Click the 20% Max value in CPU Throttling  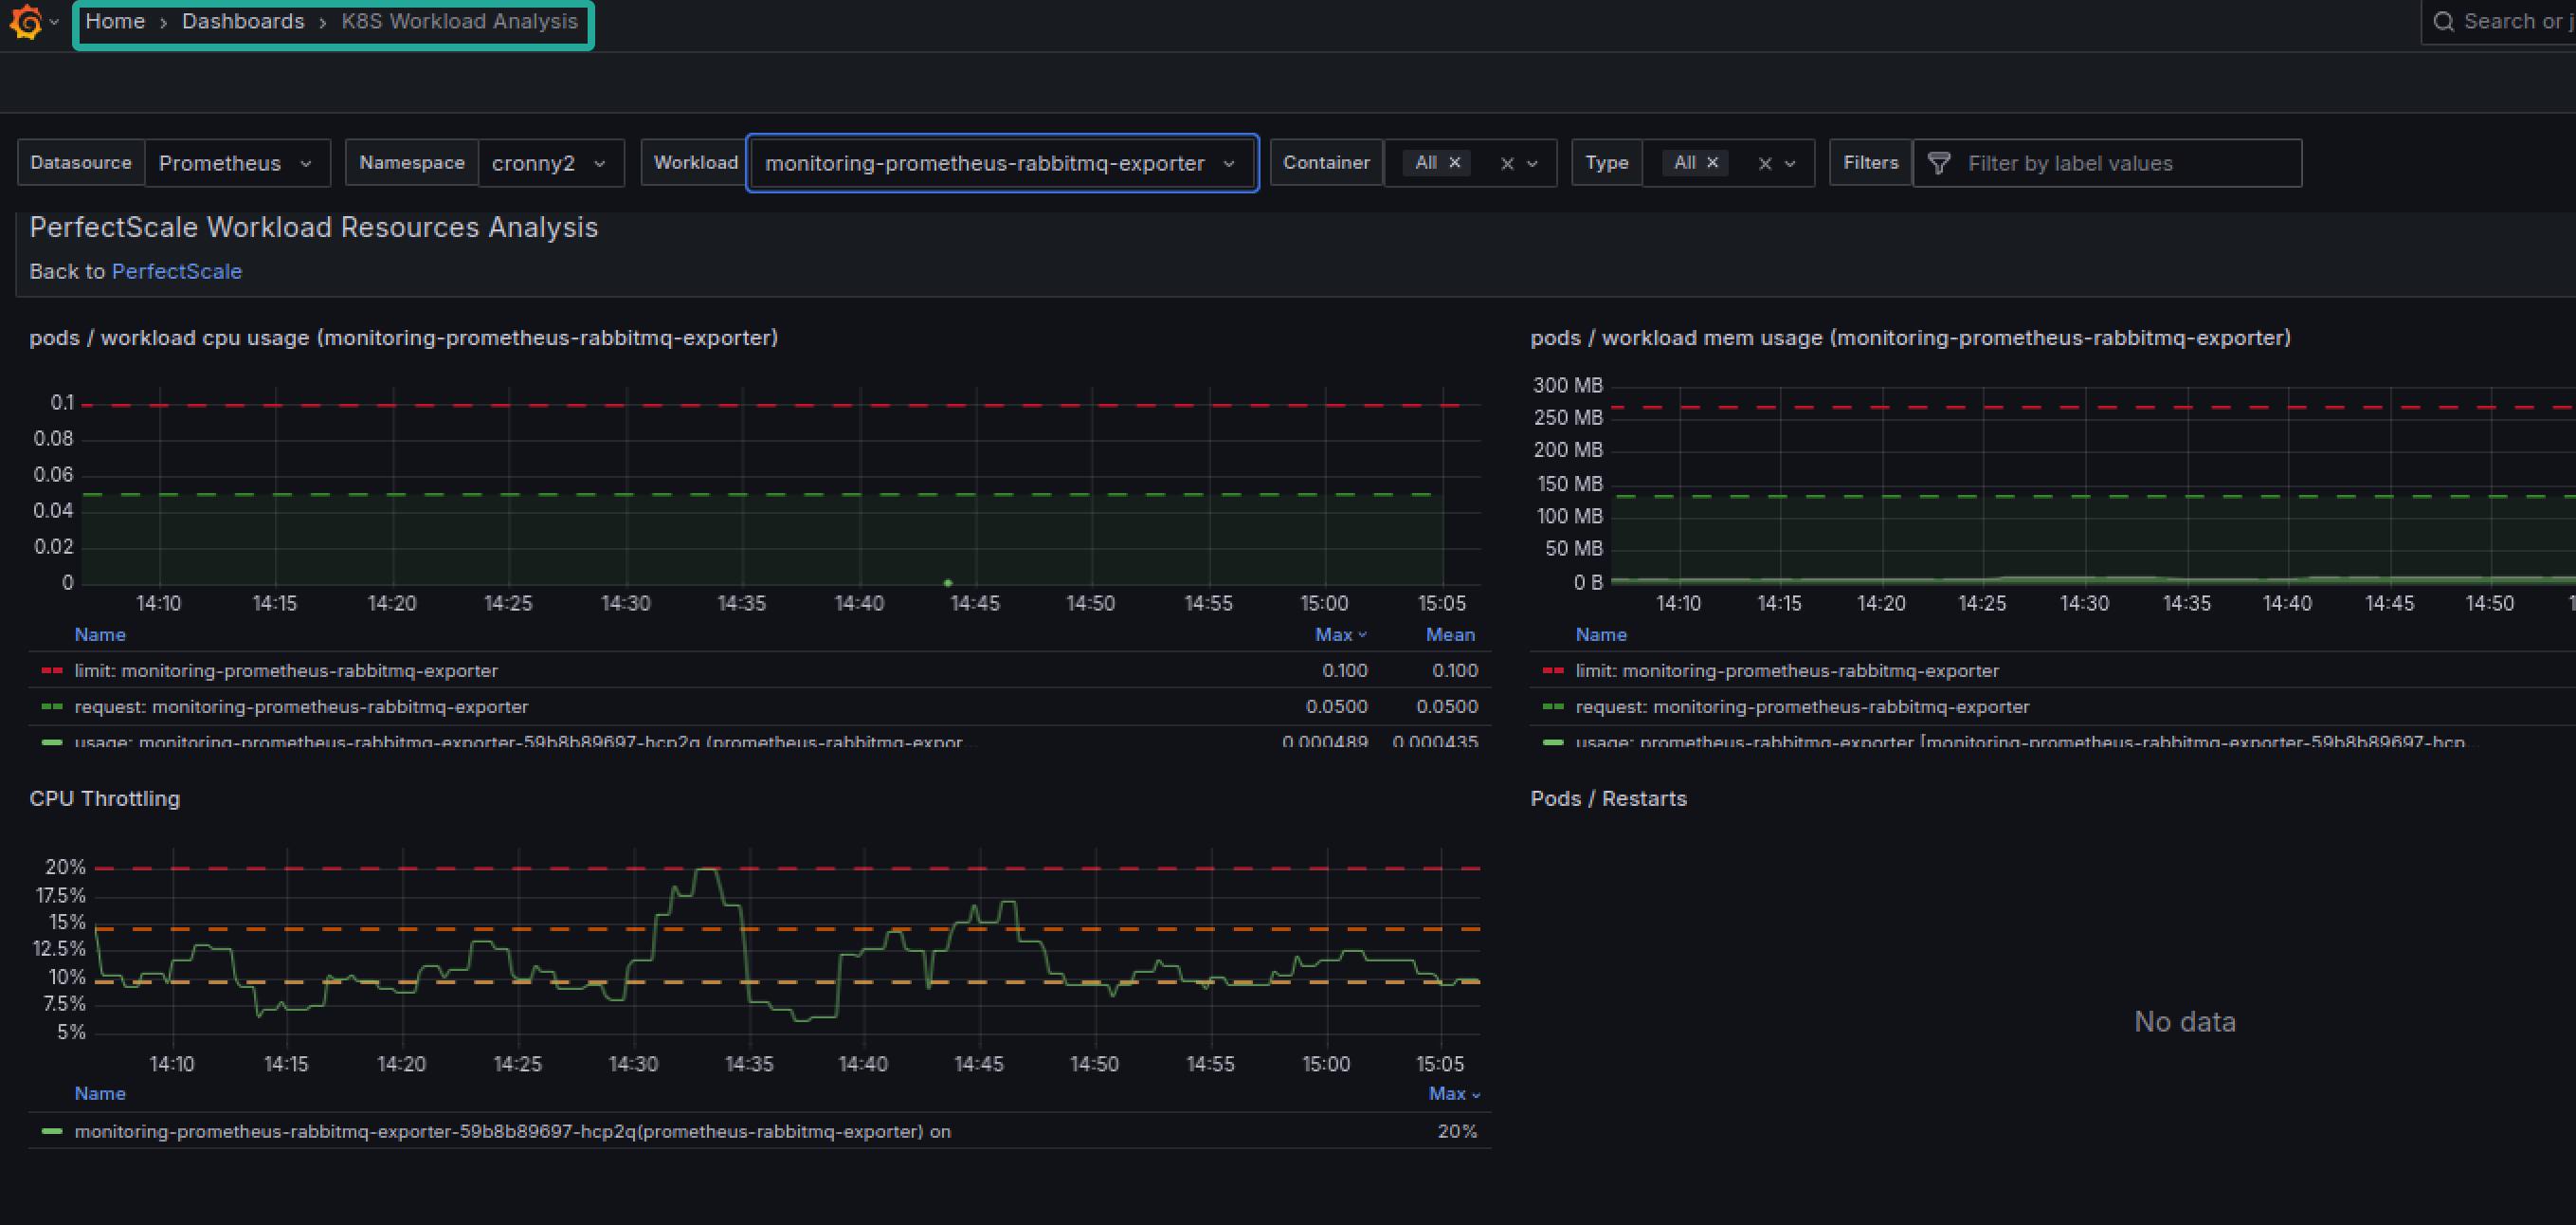[x=1457, y=1132]
